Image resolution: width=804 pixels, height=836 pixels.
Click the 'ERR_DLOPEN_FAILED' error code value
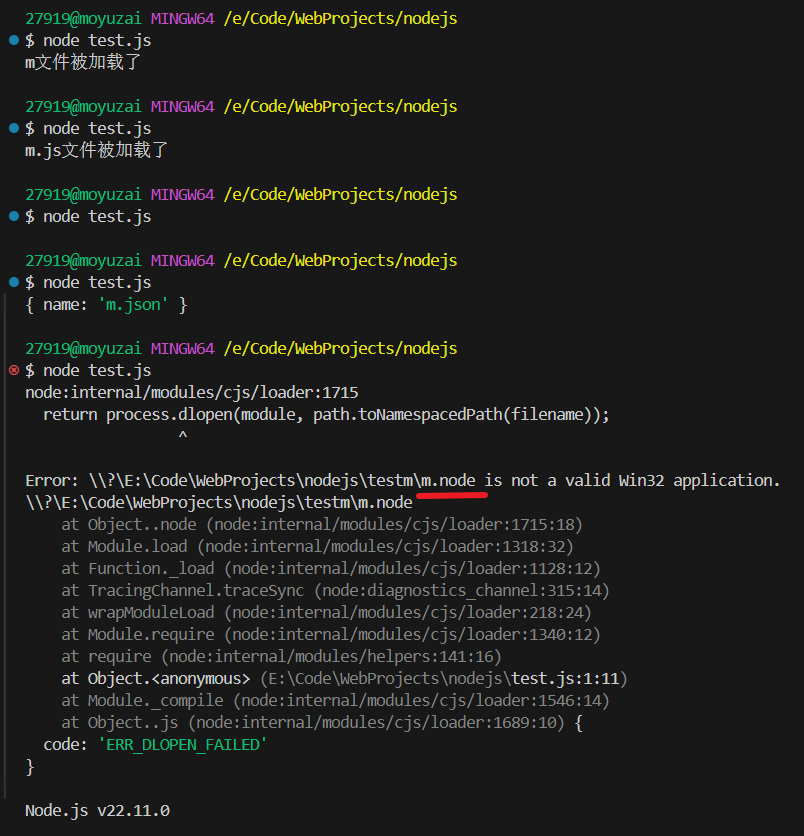coord(182,744)
